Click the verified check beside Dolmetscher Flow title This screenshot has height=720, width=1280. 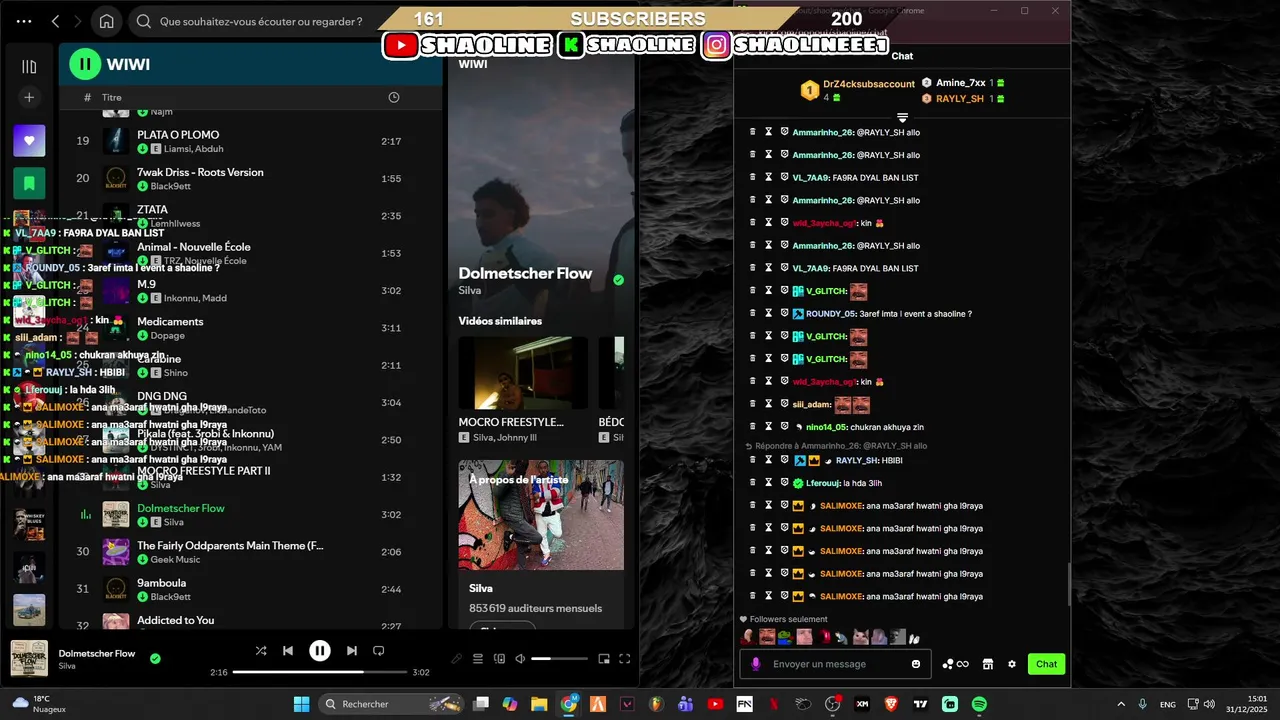tap(618, 280)
